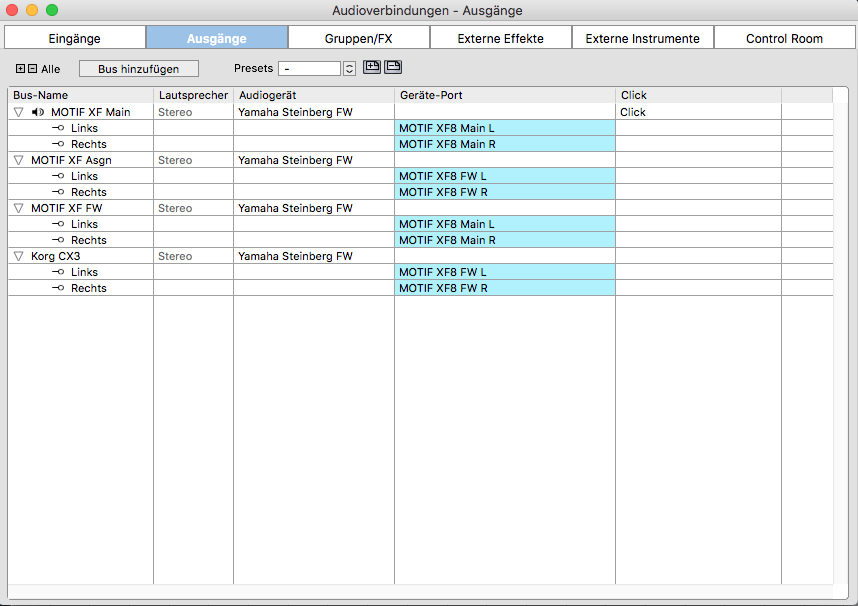Click Stereo cell of Korg CX3
This screenshot has height=606, width=858.
point(194,256)
